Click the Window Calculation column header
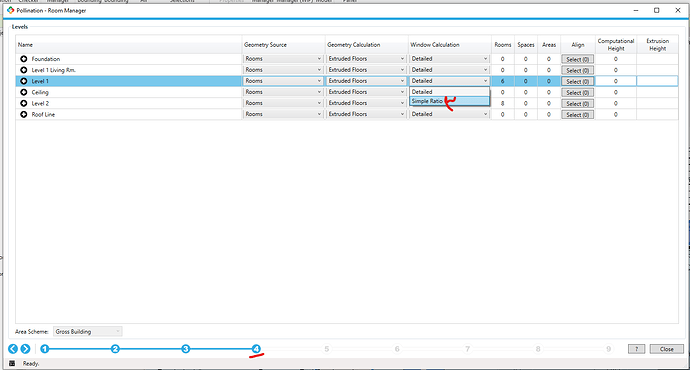Screen dimensions: 690x370 coord(450,44)
